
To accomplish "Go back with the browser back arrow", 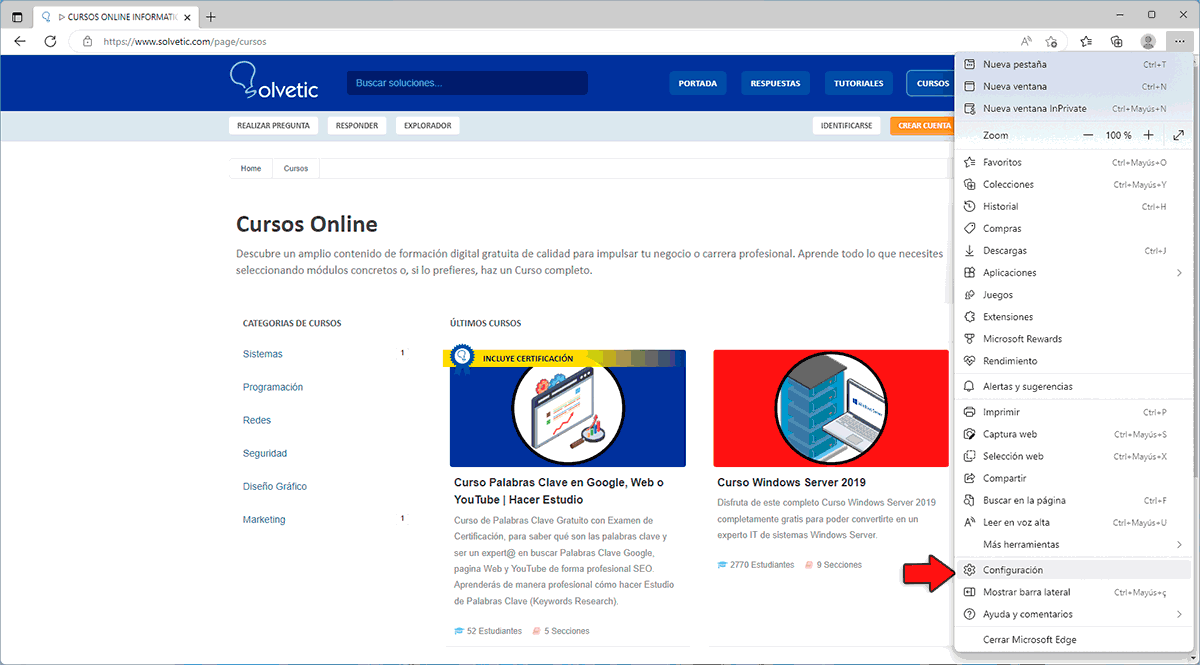I will tap(20, 42).
